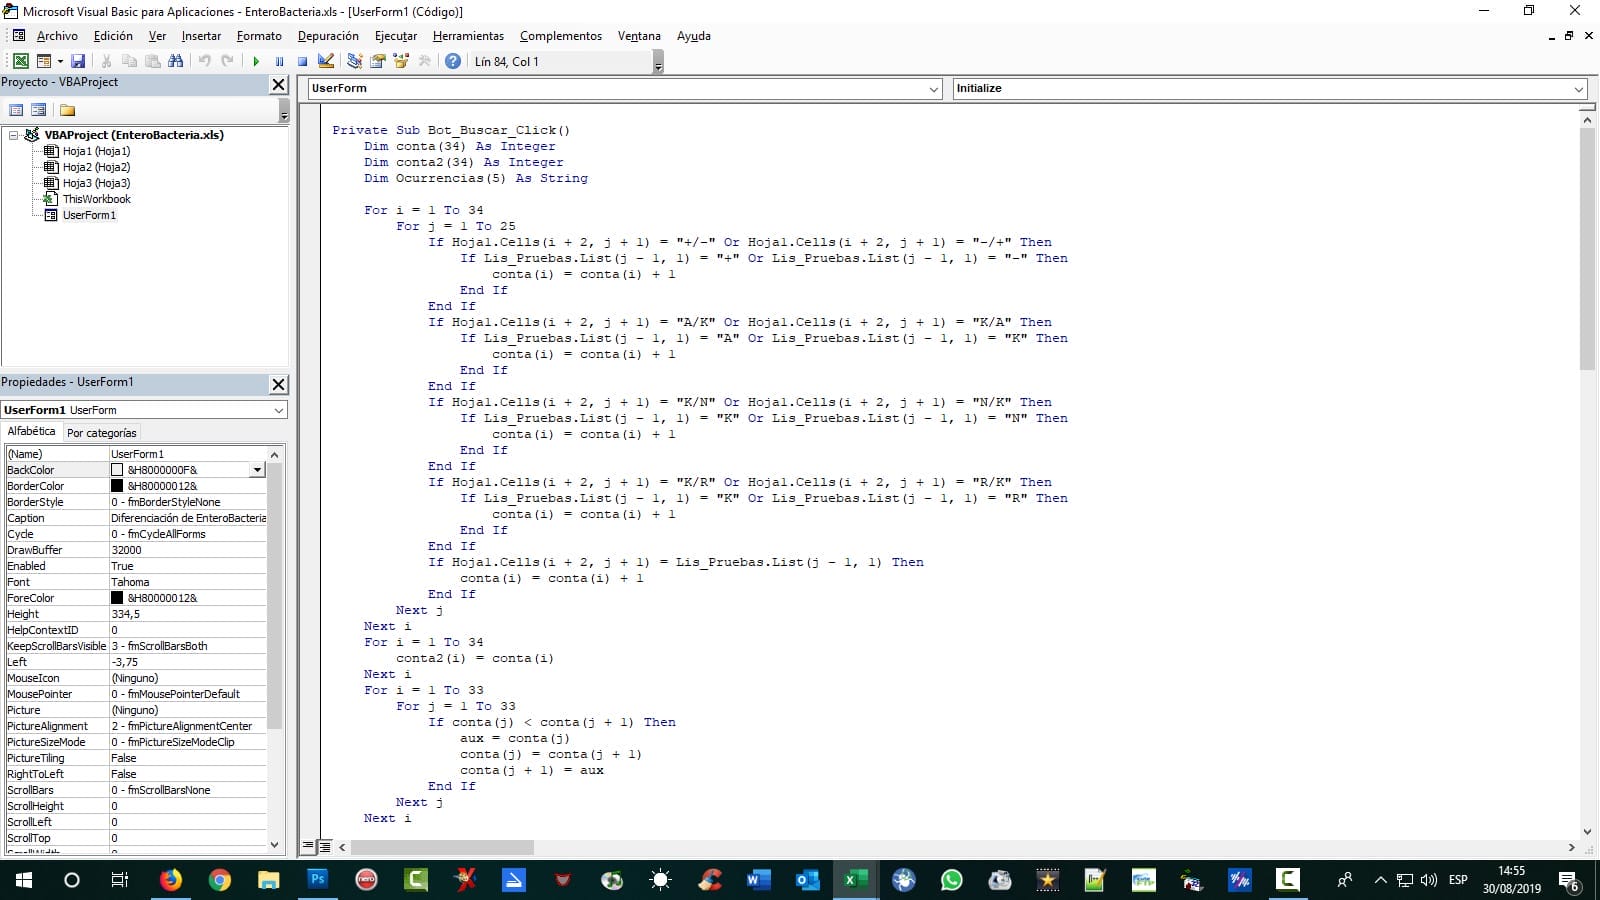Toggle Design Mode on the toolbar
1600x900 pixels.
[x=326, y=61]
